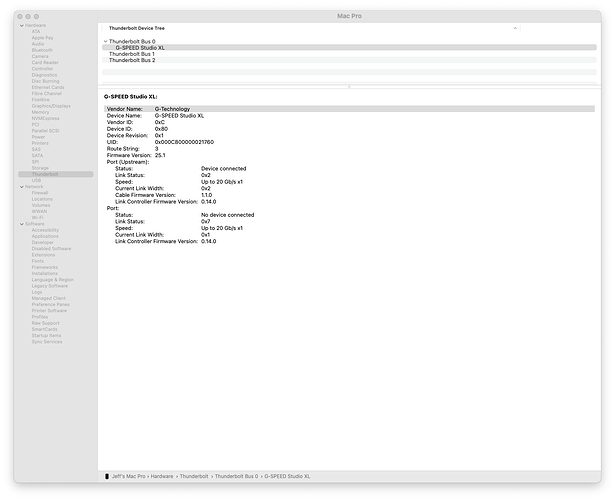Open Startup Items in sidebar
Viewport: 615px width, 500px height.
click(46, 336)
